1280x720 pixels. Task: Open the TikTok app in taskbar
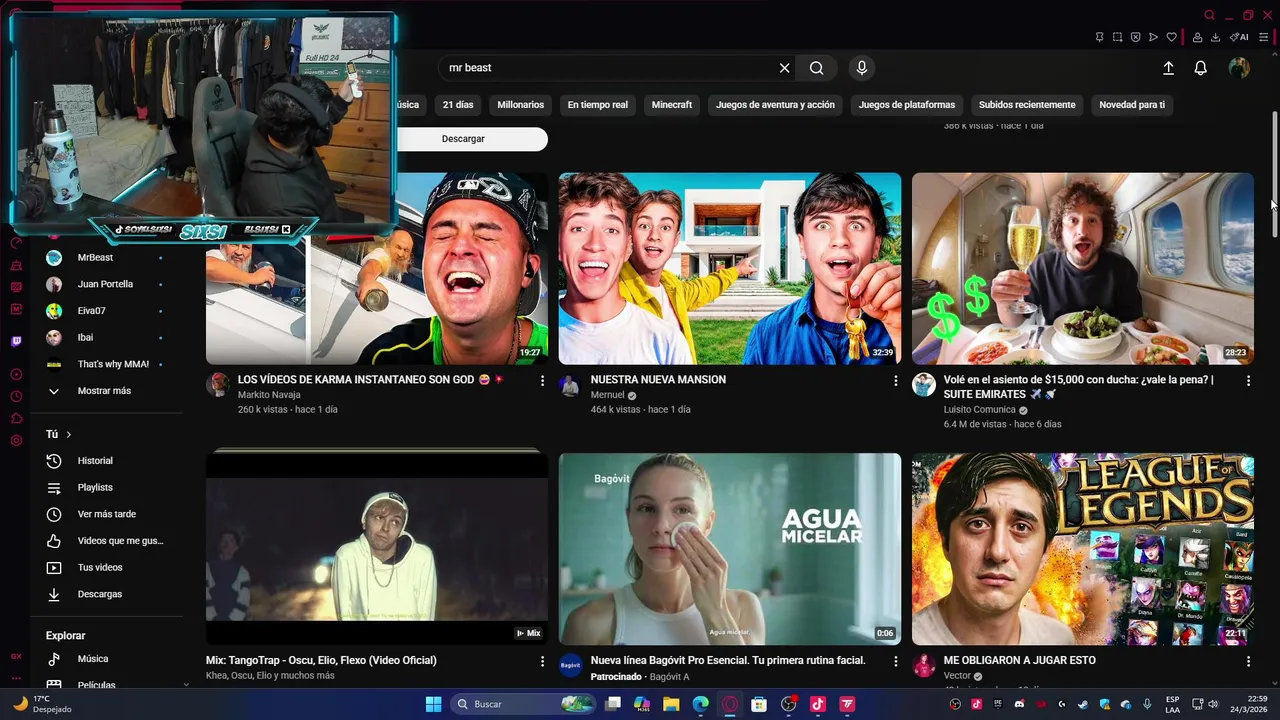(x=817, y=704)
